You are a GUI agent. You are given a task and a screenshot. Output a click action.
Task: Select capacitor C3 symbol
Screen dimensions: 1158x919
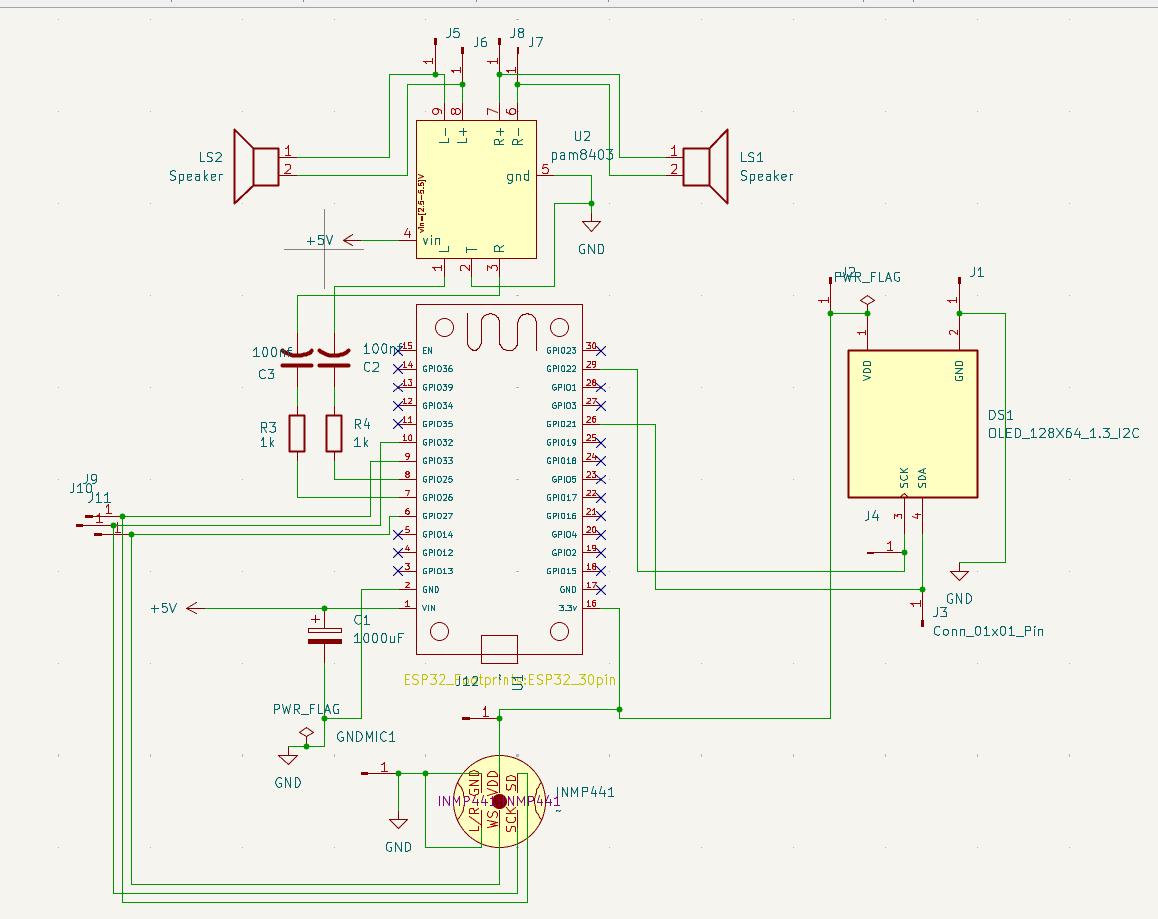(x=298, y=360)
